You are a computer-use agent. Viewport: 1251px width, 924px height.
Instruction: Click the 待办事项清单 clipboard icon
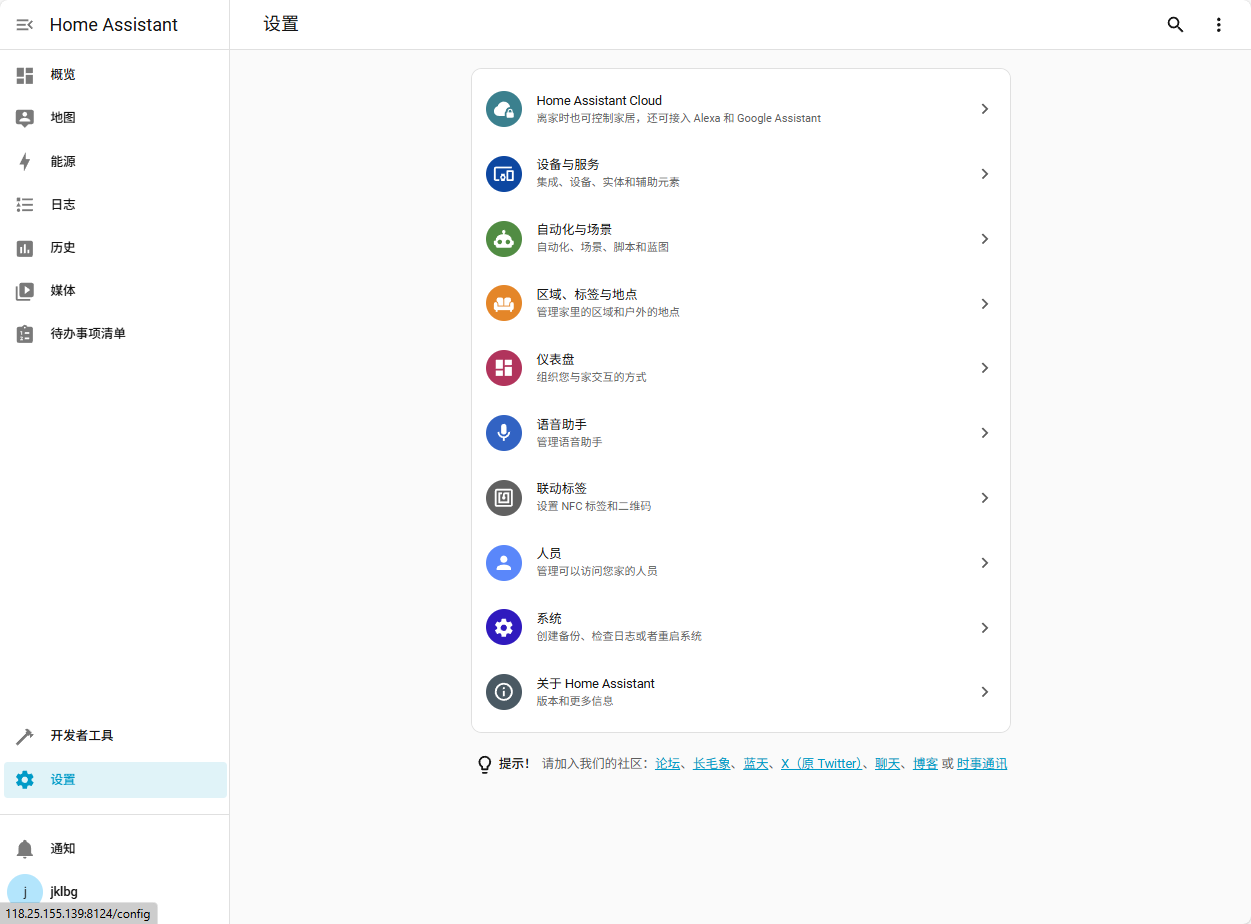coord(25,334)
